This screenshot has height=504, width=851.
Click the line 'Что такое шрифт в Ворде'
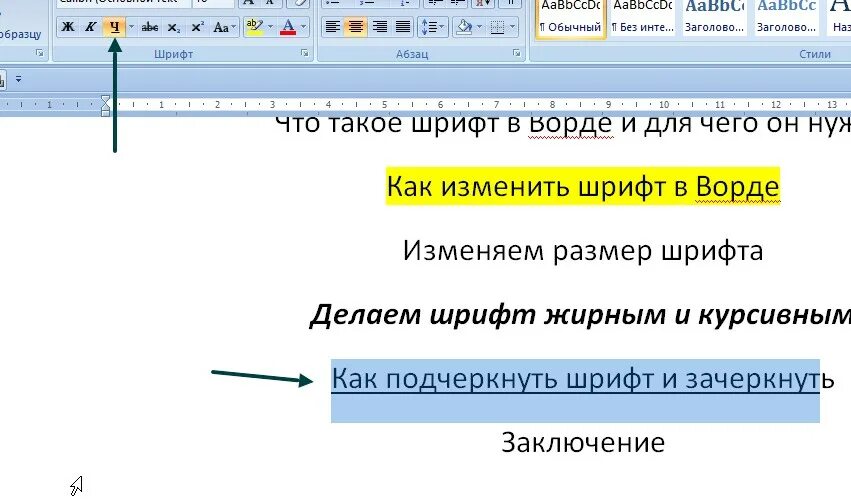pos(562,125)
